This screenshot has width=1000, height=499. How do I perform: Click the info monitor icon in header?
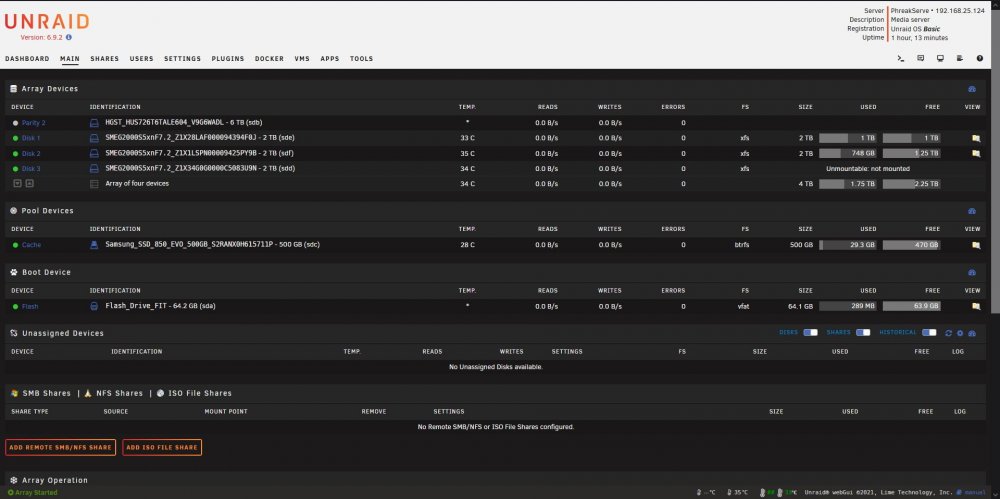point(940,58)
